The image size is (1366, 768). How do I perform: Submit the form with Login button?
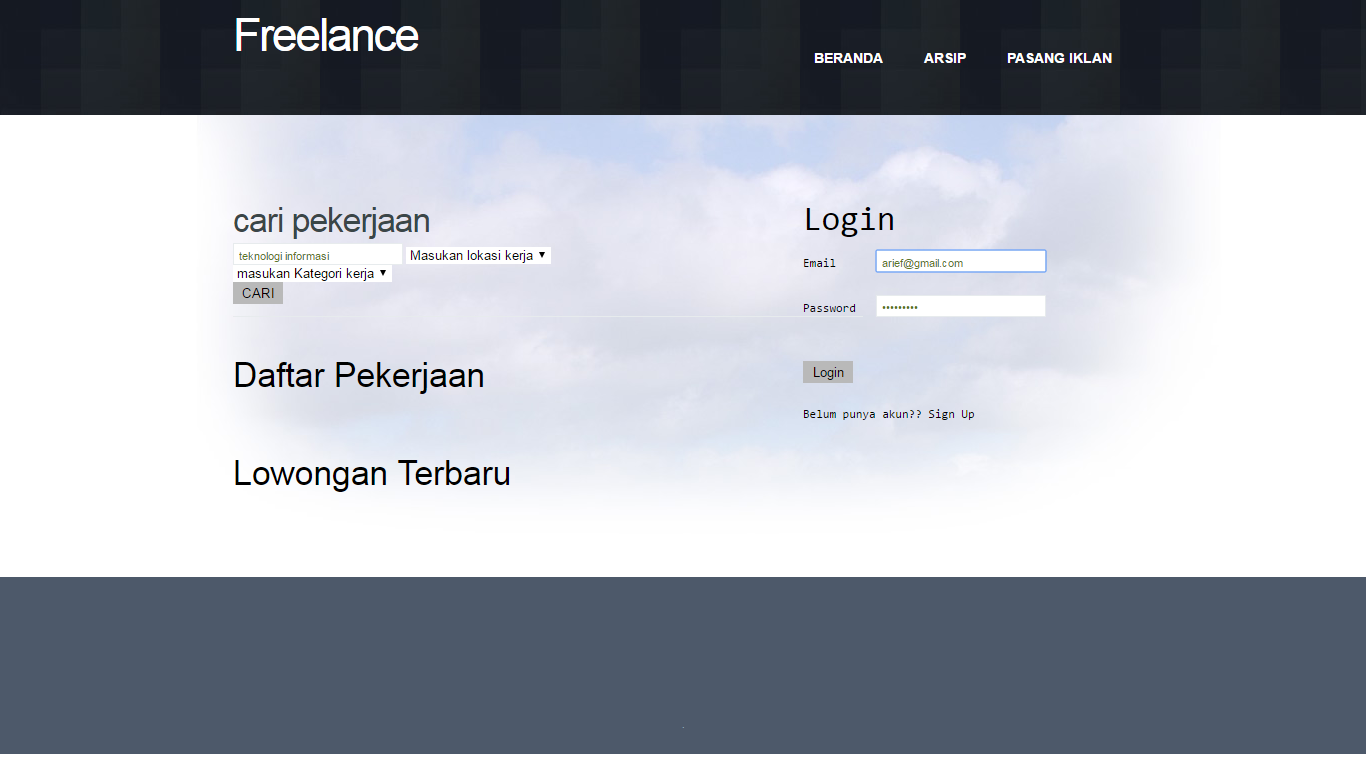(827, 373)
